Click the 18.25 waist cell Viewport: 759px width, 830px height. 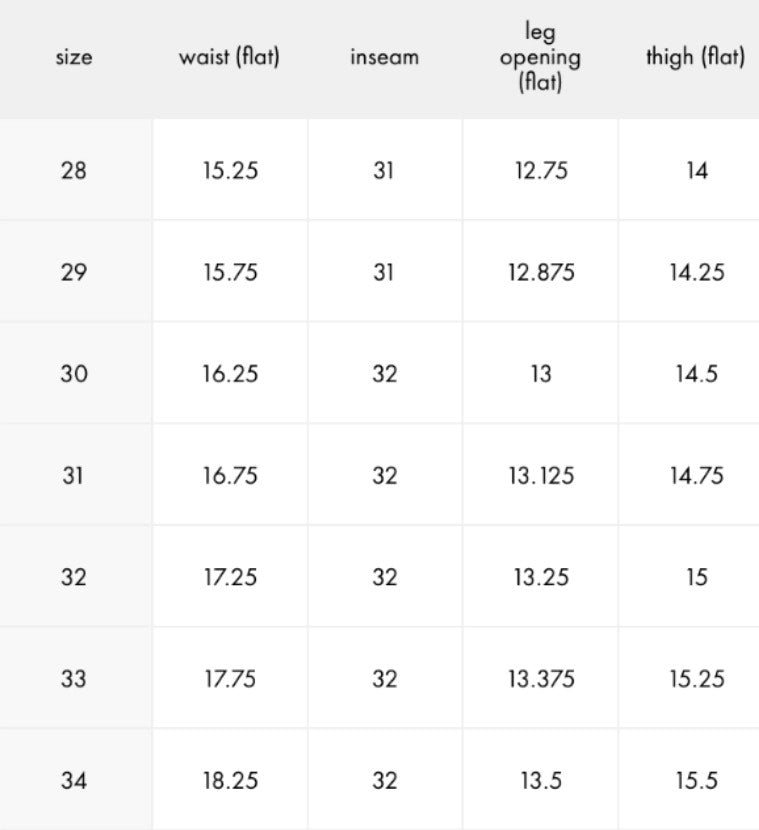(x=230, y=781)
